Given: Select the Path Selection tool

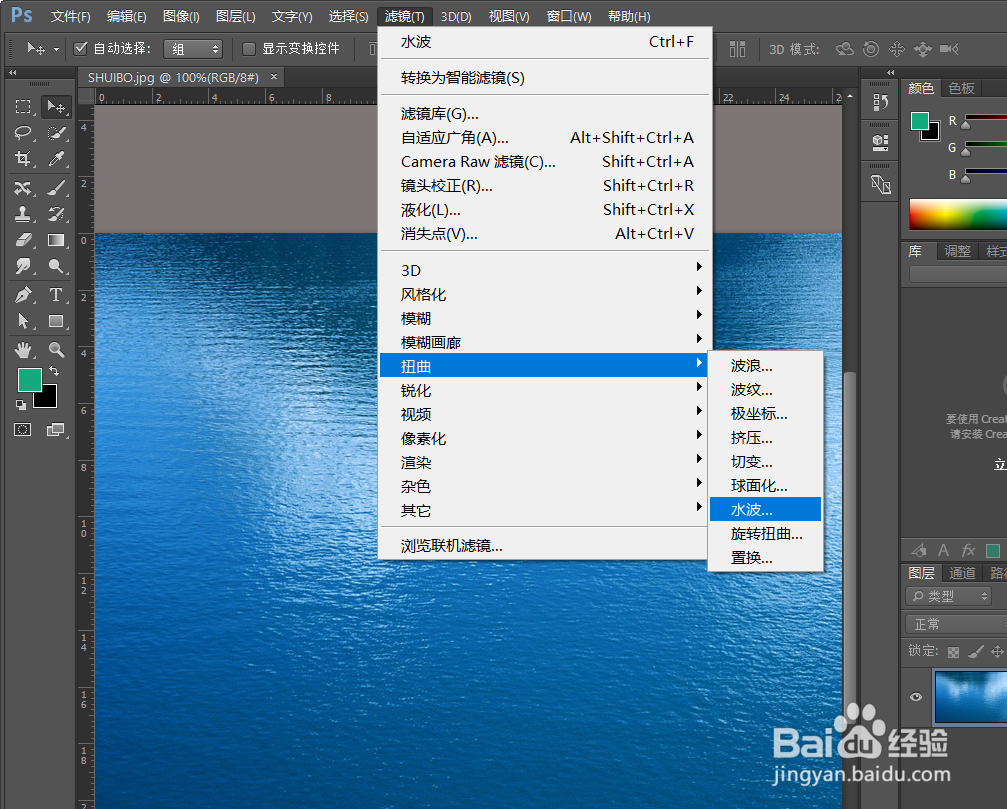Looking at the screenshot, I should [x=23, y=320].
